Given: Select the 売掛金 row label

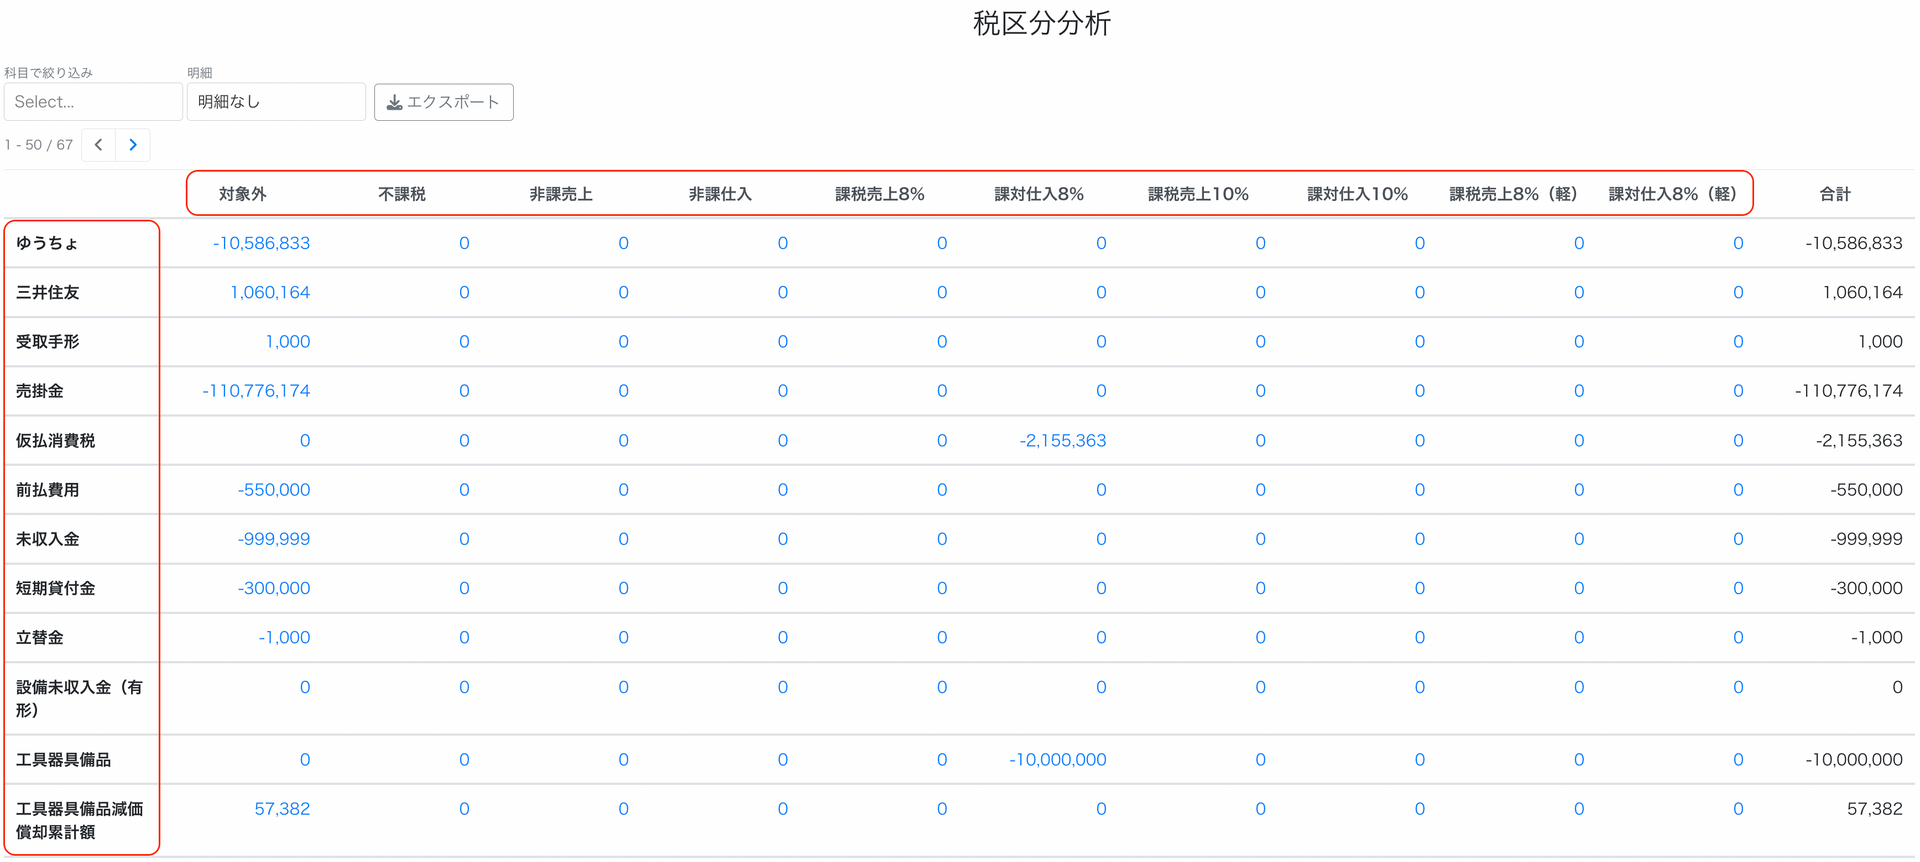Looking at the screenshot, I should click(39, 391).
